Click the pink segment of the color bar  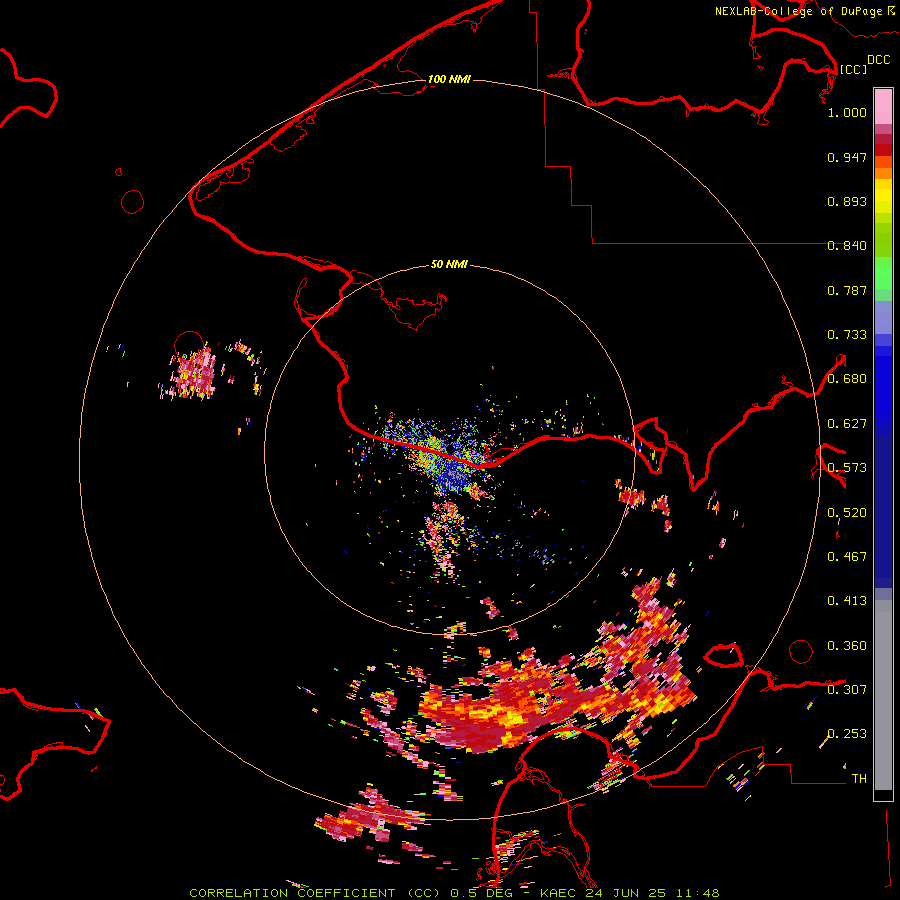click(883, 106)
